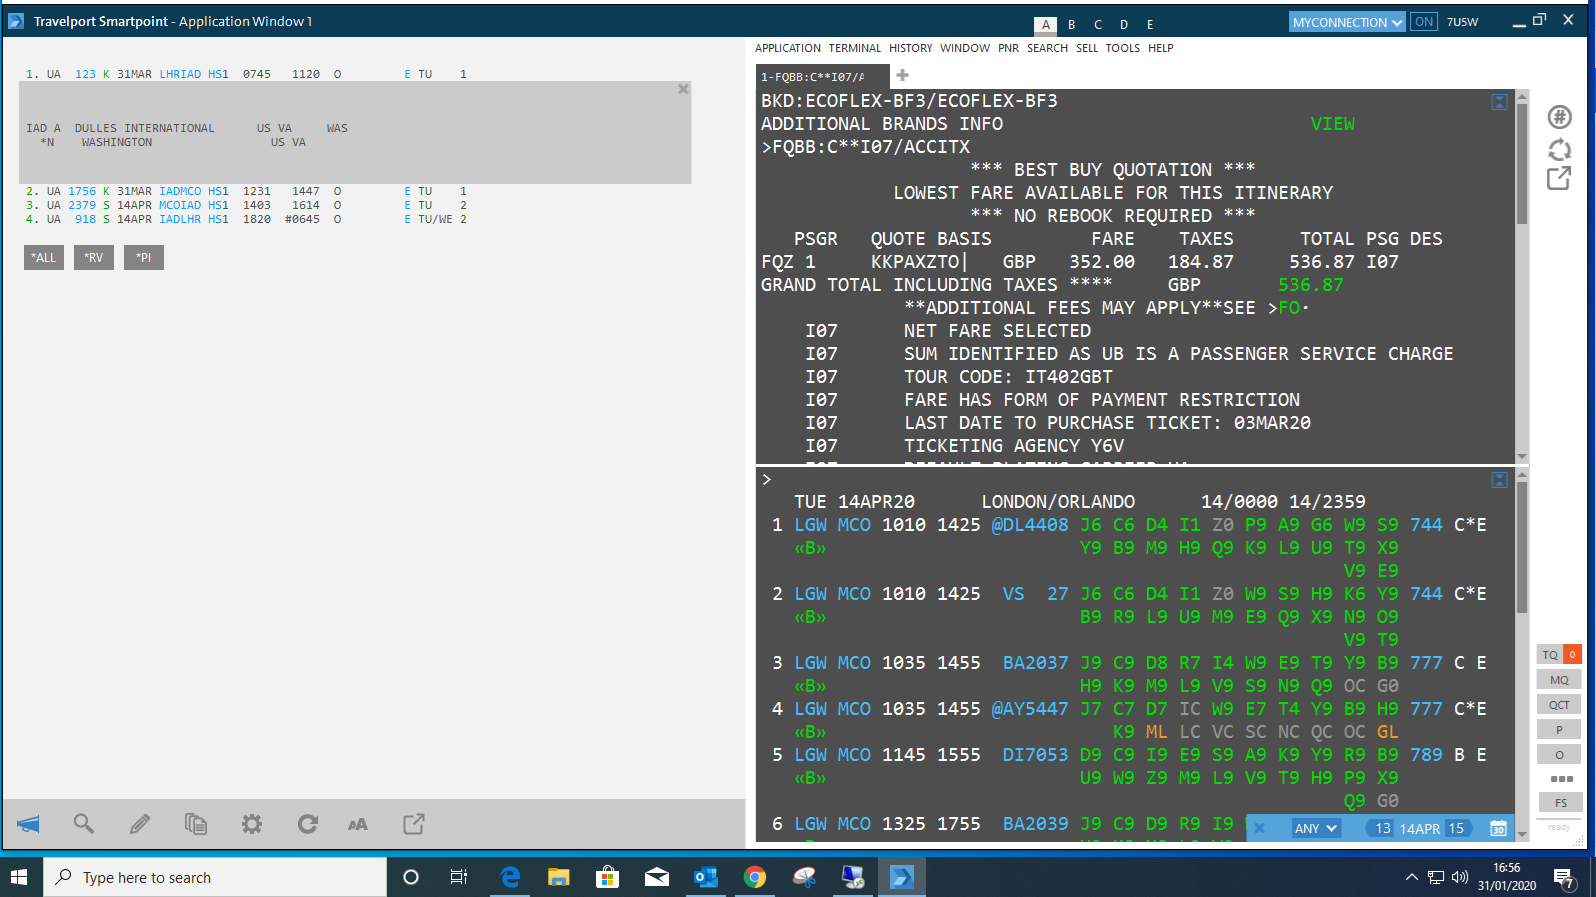
Task: Click the AA font size icon
Action: (358, 824)
